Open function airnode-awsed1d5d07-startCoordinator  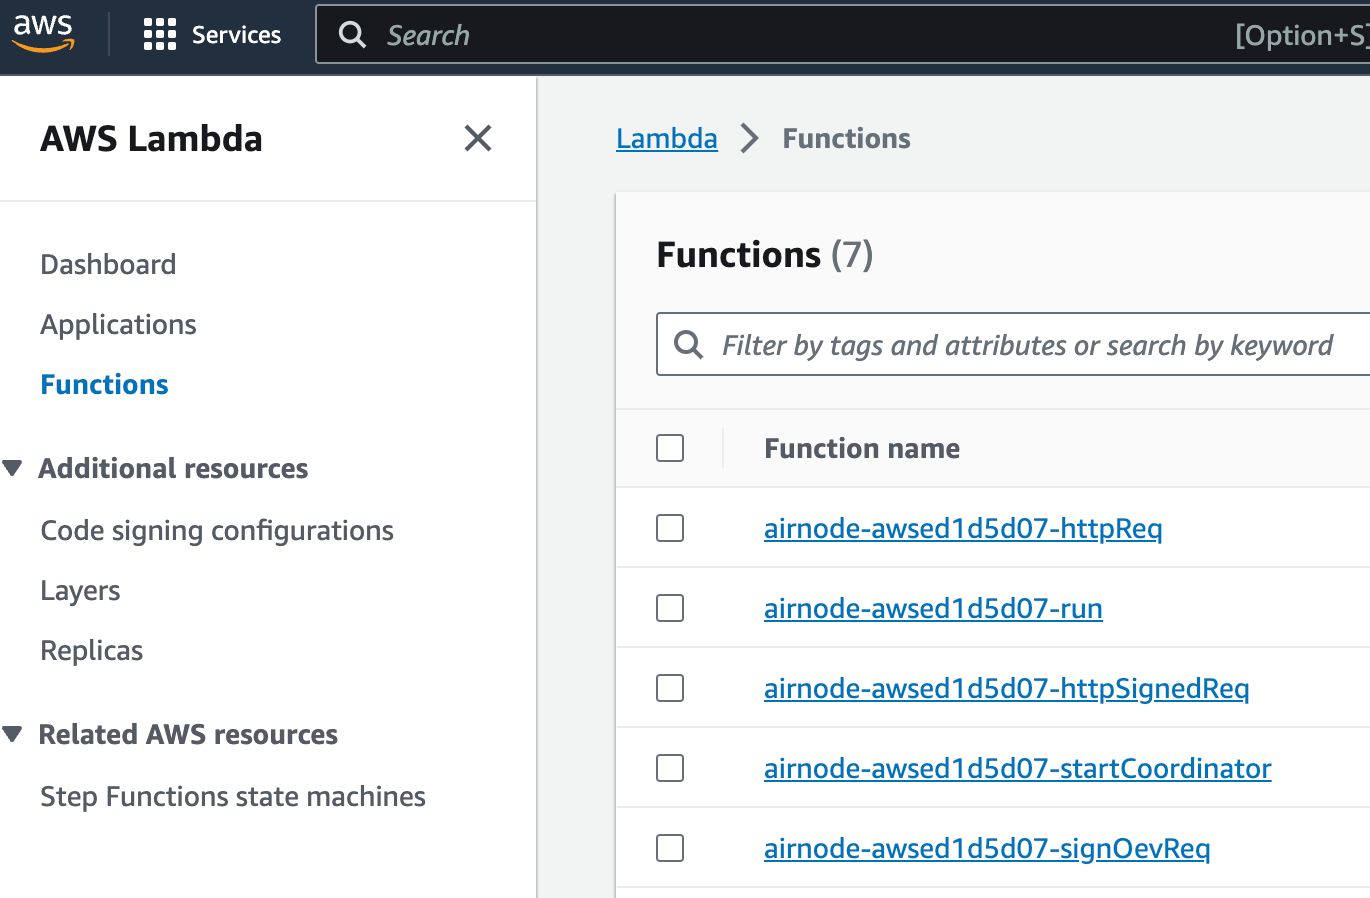click(1017, 768)
